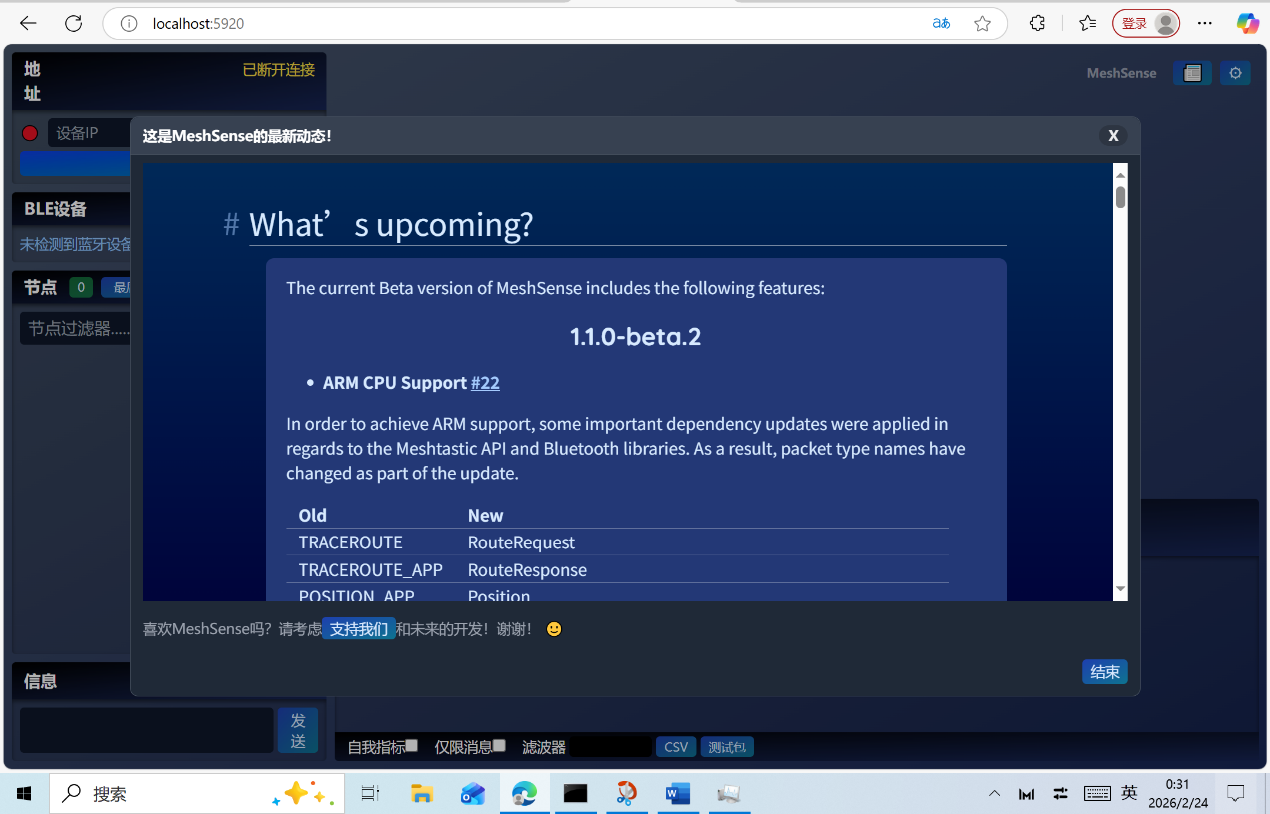Image resolution: width=1270 pixels, height=814 pixels.
Task: Click the 1.1.0-beta.2 version heading
Action: click(x=636, y=336)
